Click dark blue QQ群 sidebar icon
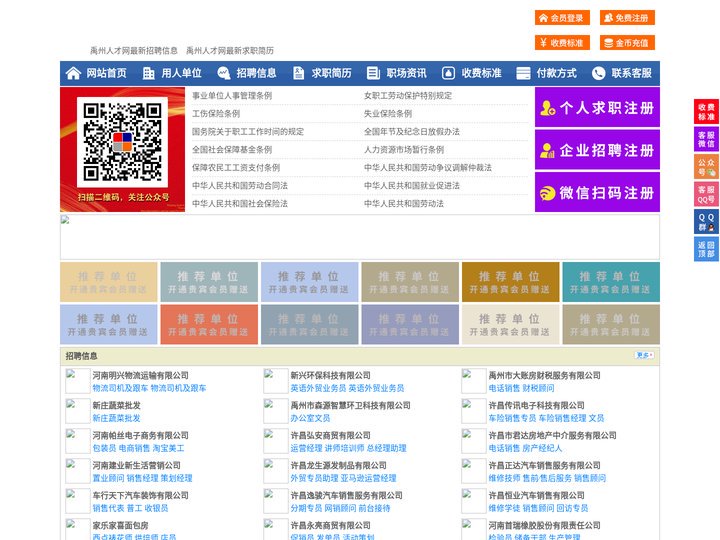This screenshot has width=720, height=540. [706, 222]
